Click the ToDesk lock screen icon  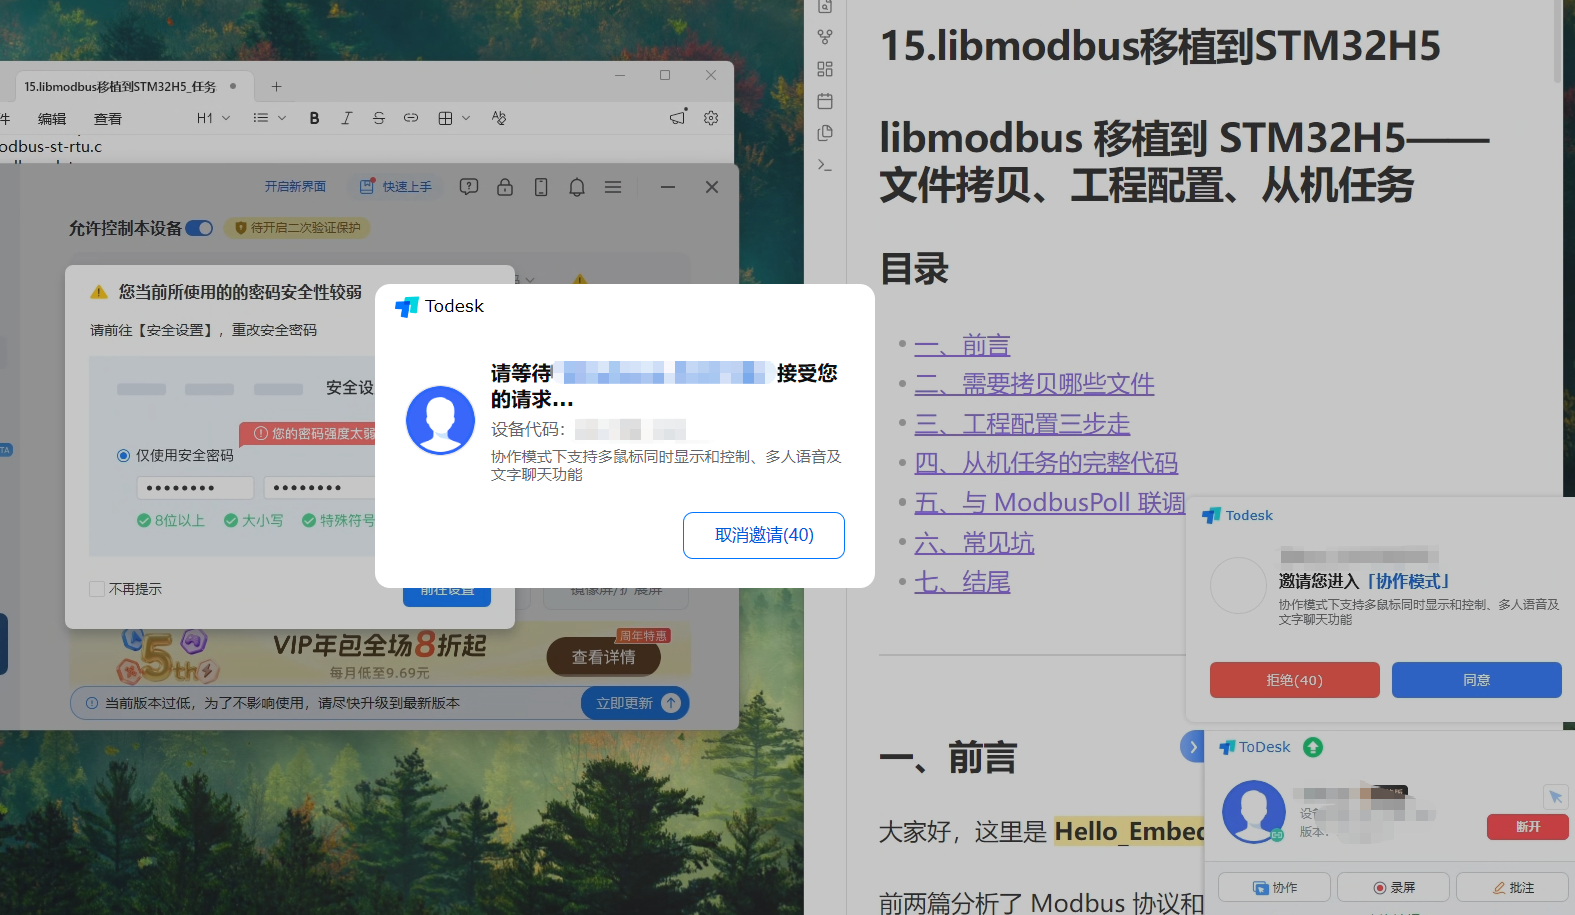click(x=505, y=187)
